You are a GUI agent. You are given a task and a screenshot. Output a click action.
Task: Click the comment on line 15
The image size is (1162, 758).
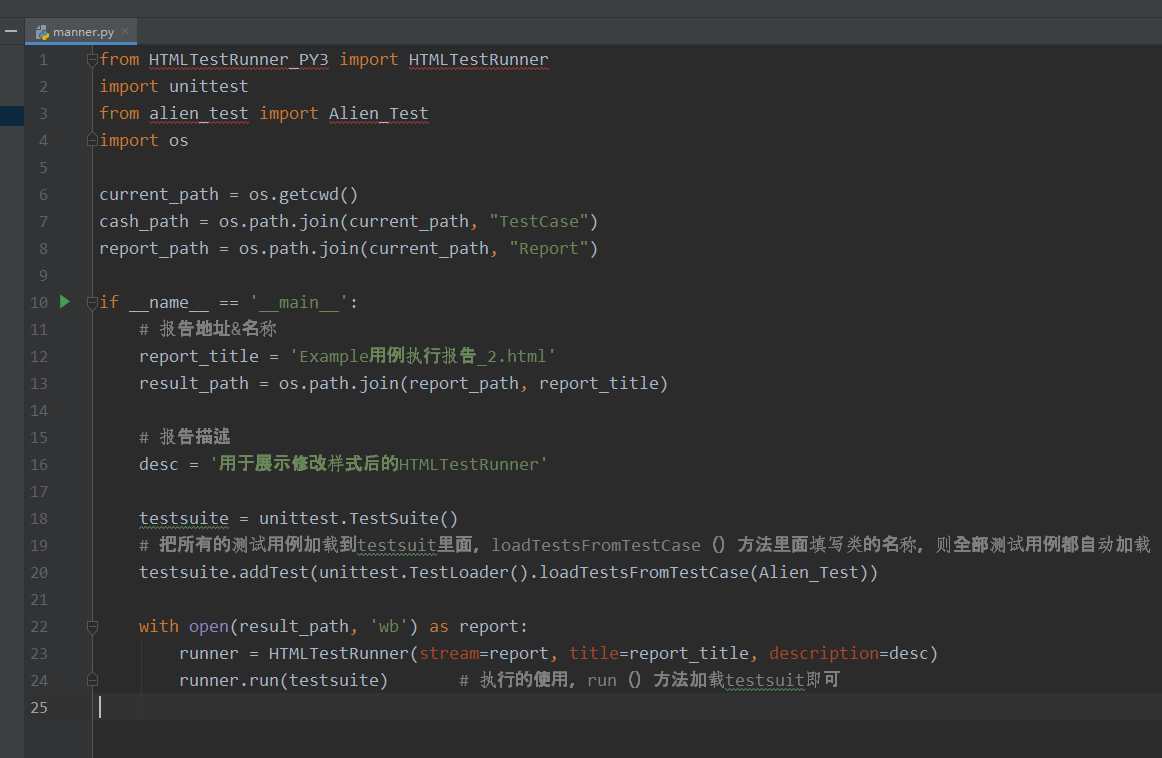(x=185, y=437)
